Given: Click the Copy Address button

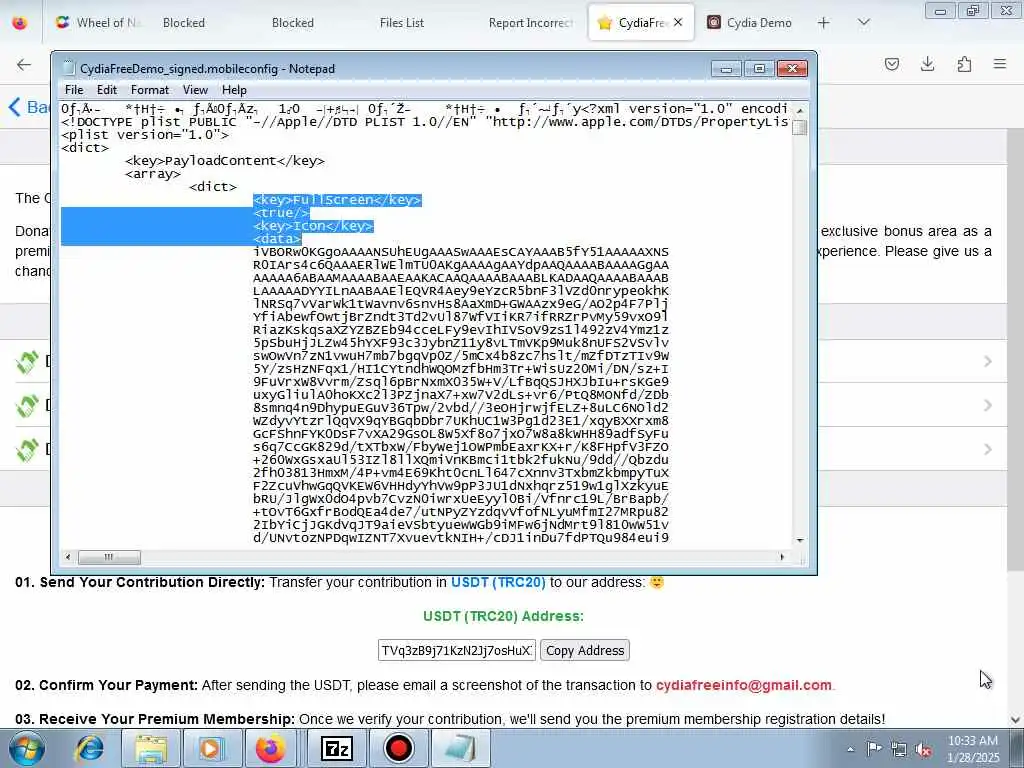Looking at the screenshot, I should click(584, 650).
